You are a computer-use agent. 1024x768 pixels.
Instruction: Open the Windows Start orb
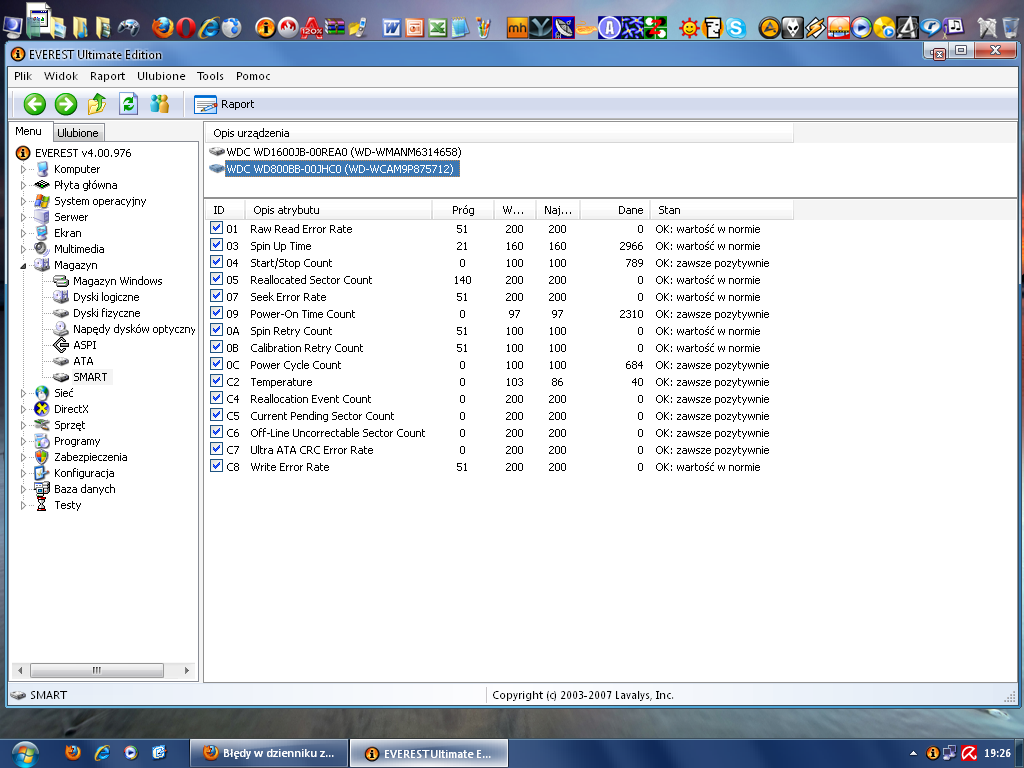(24, 754)
